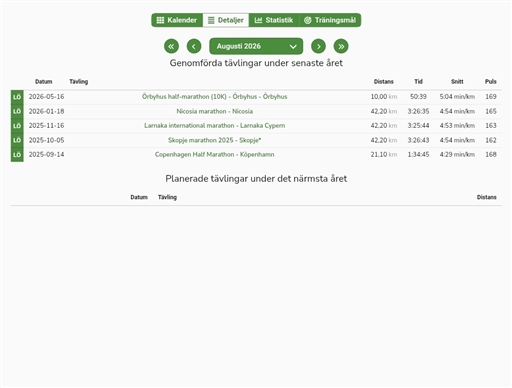This screenshot has width=512, height=388.
Task: Click the distance 10,00 km
Action: click(384, 97)
